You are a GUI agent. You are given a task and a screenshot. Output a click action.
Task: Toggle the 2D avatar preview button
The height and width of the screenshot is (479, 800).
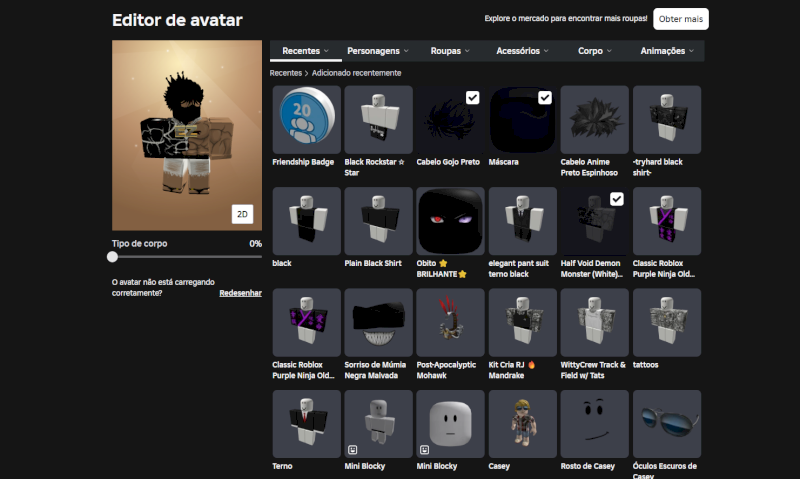[x=242, y=214]
